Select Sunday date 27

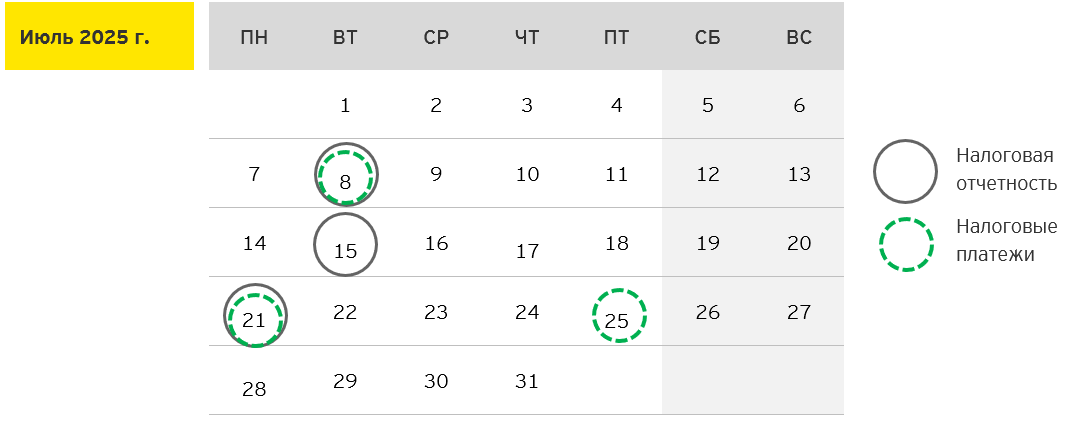[799, 312]
